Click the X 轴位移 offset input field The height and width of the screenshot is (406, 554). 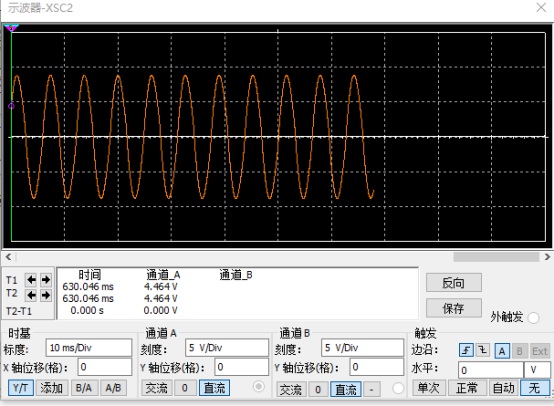[105, 367]
